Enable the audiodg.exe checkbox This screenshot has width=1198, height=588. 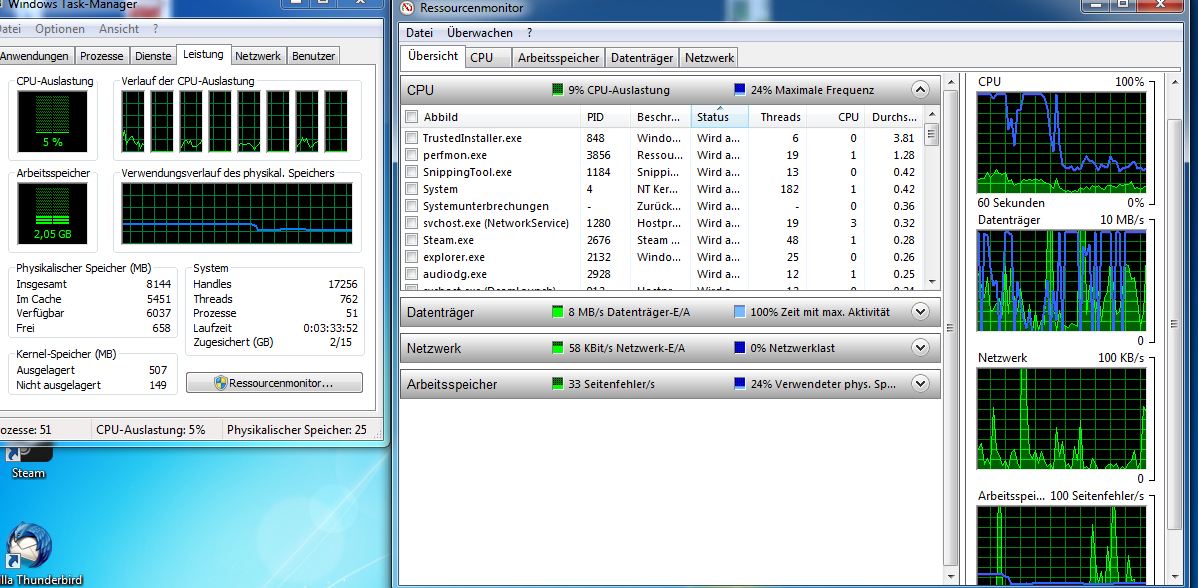click(411, 274)
